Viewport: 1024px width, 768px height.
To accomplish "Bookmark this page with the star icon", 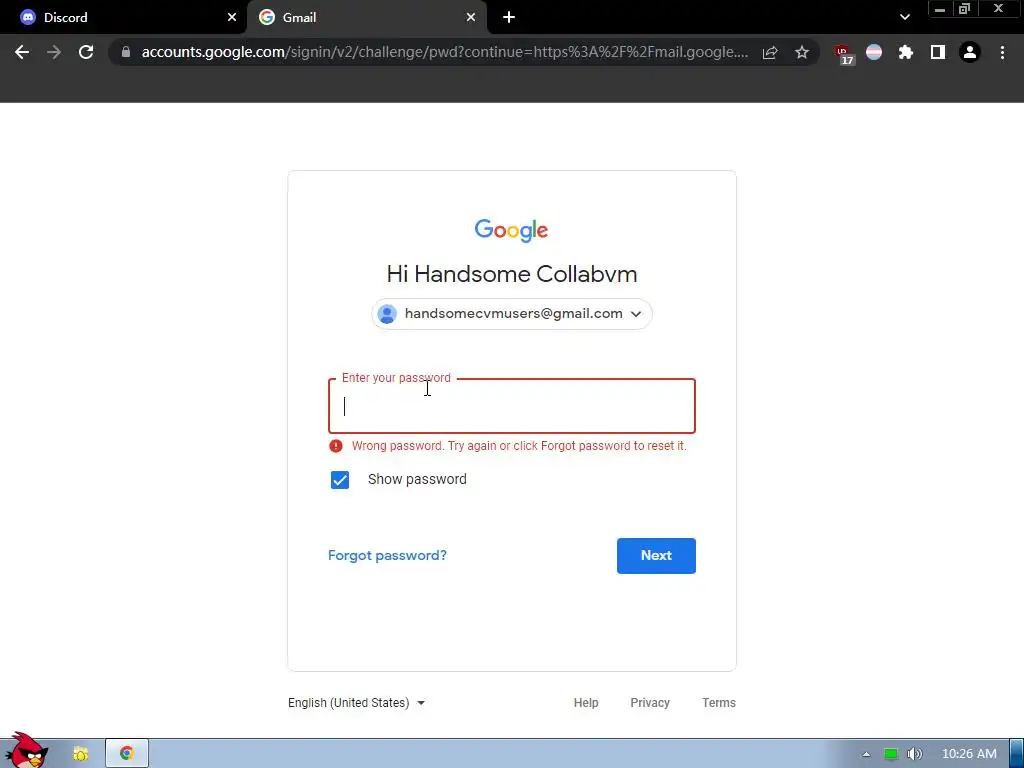I will (x=802, y=52).
